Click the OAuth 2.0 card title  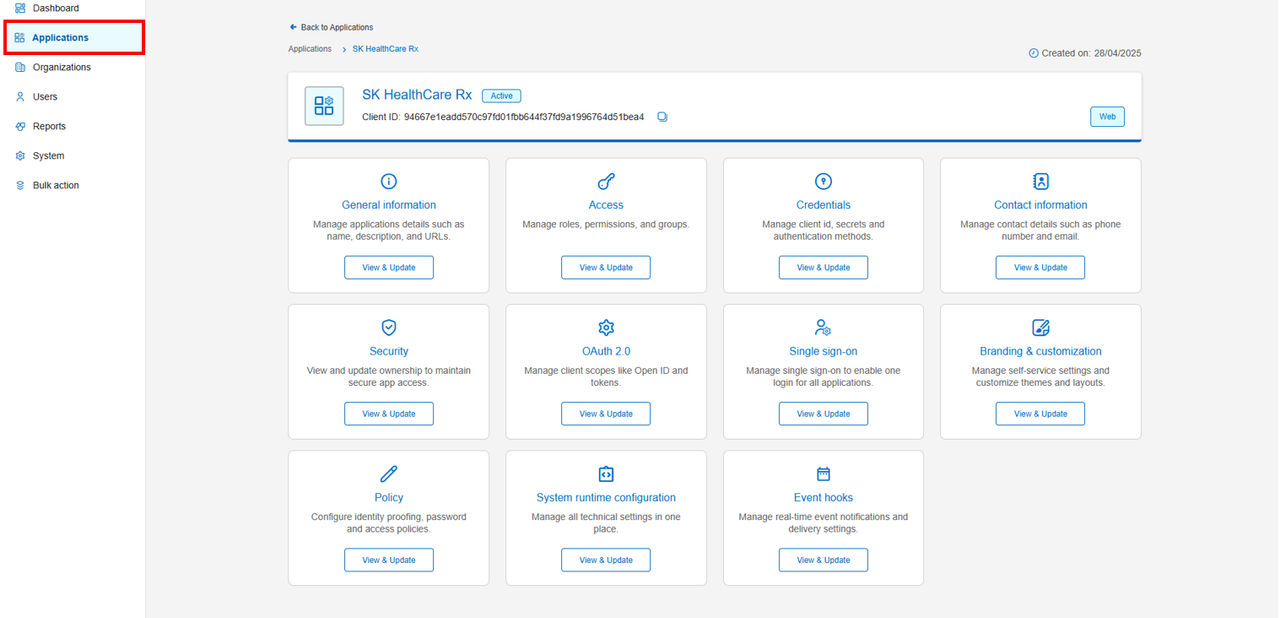606,351
